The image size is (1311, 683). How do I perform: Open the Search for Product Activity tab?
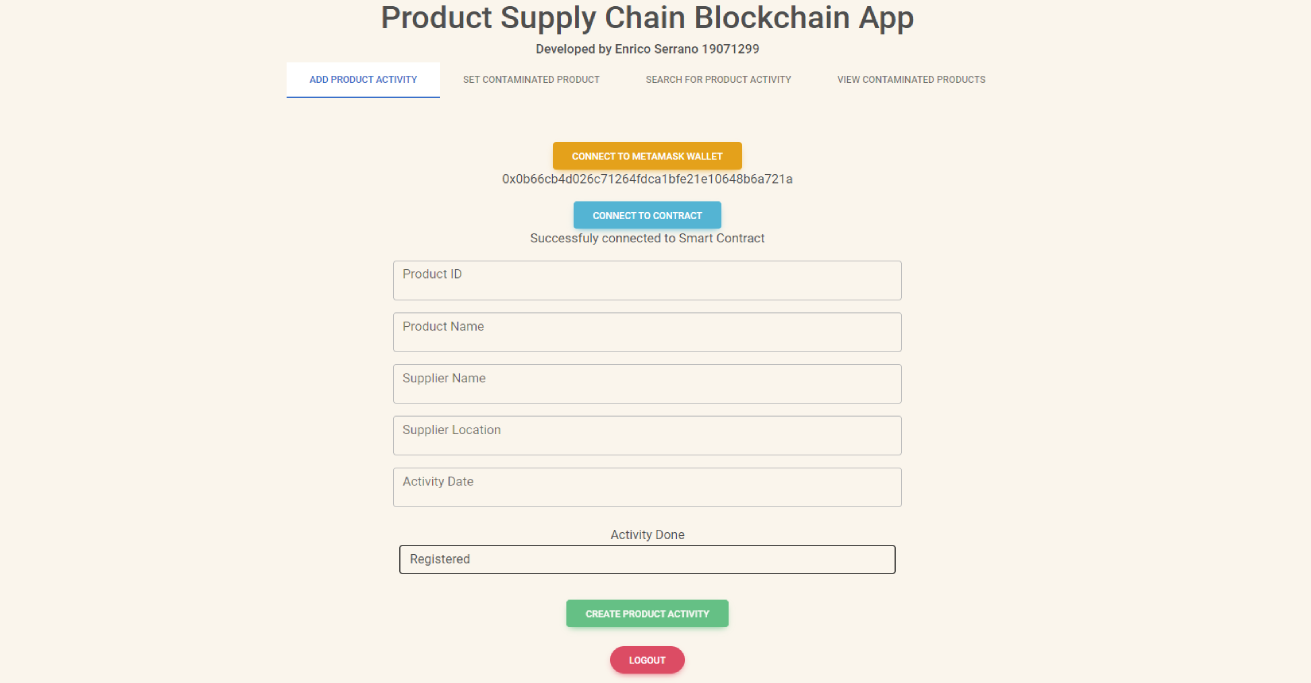[x=718, y=79]
